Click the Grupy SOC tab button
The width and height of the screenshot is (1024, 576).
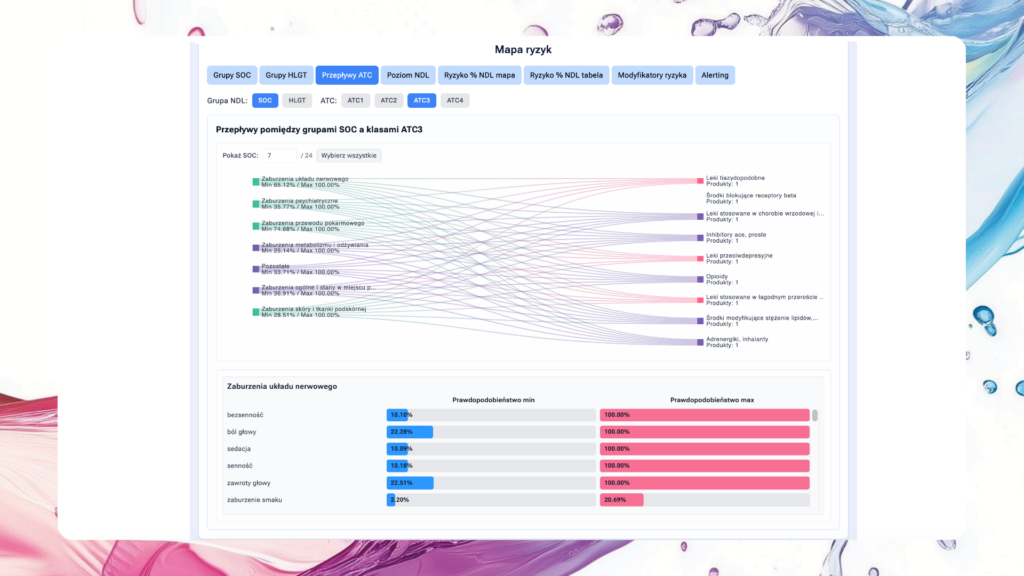click(231, 75)
